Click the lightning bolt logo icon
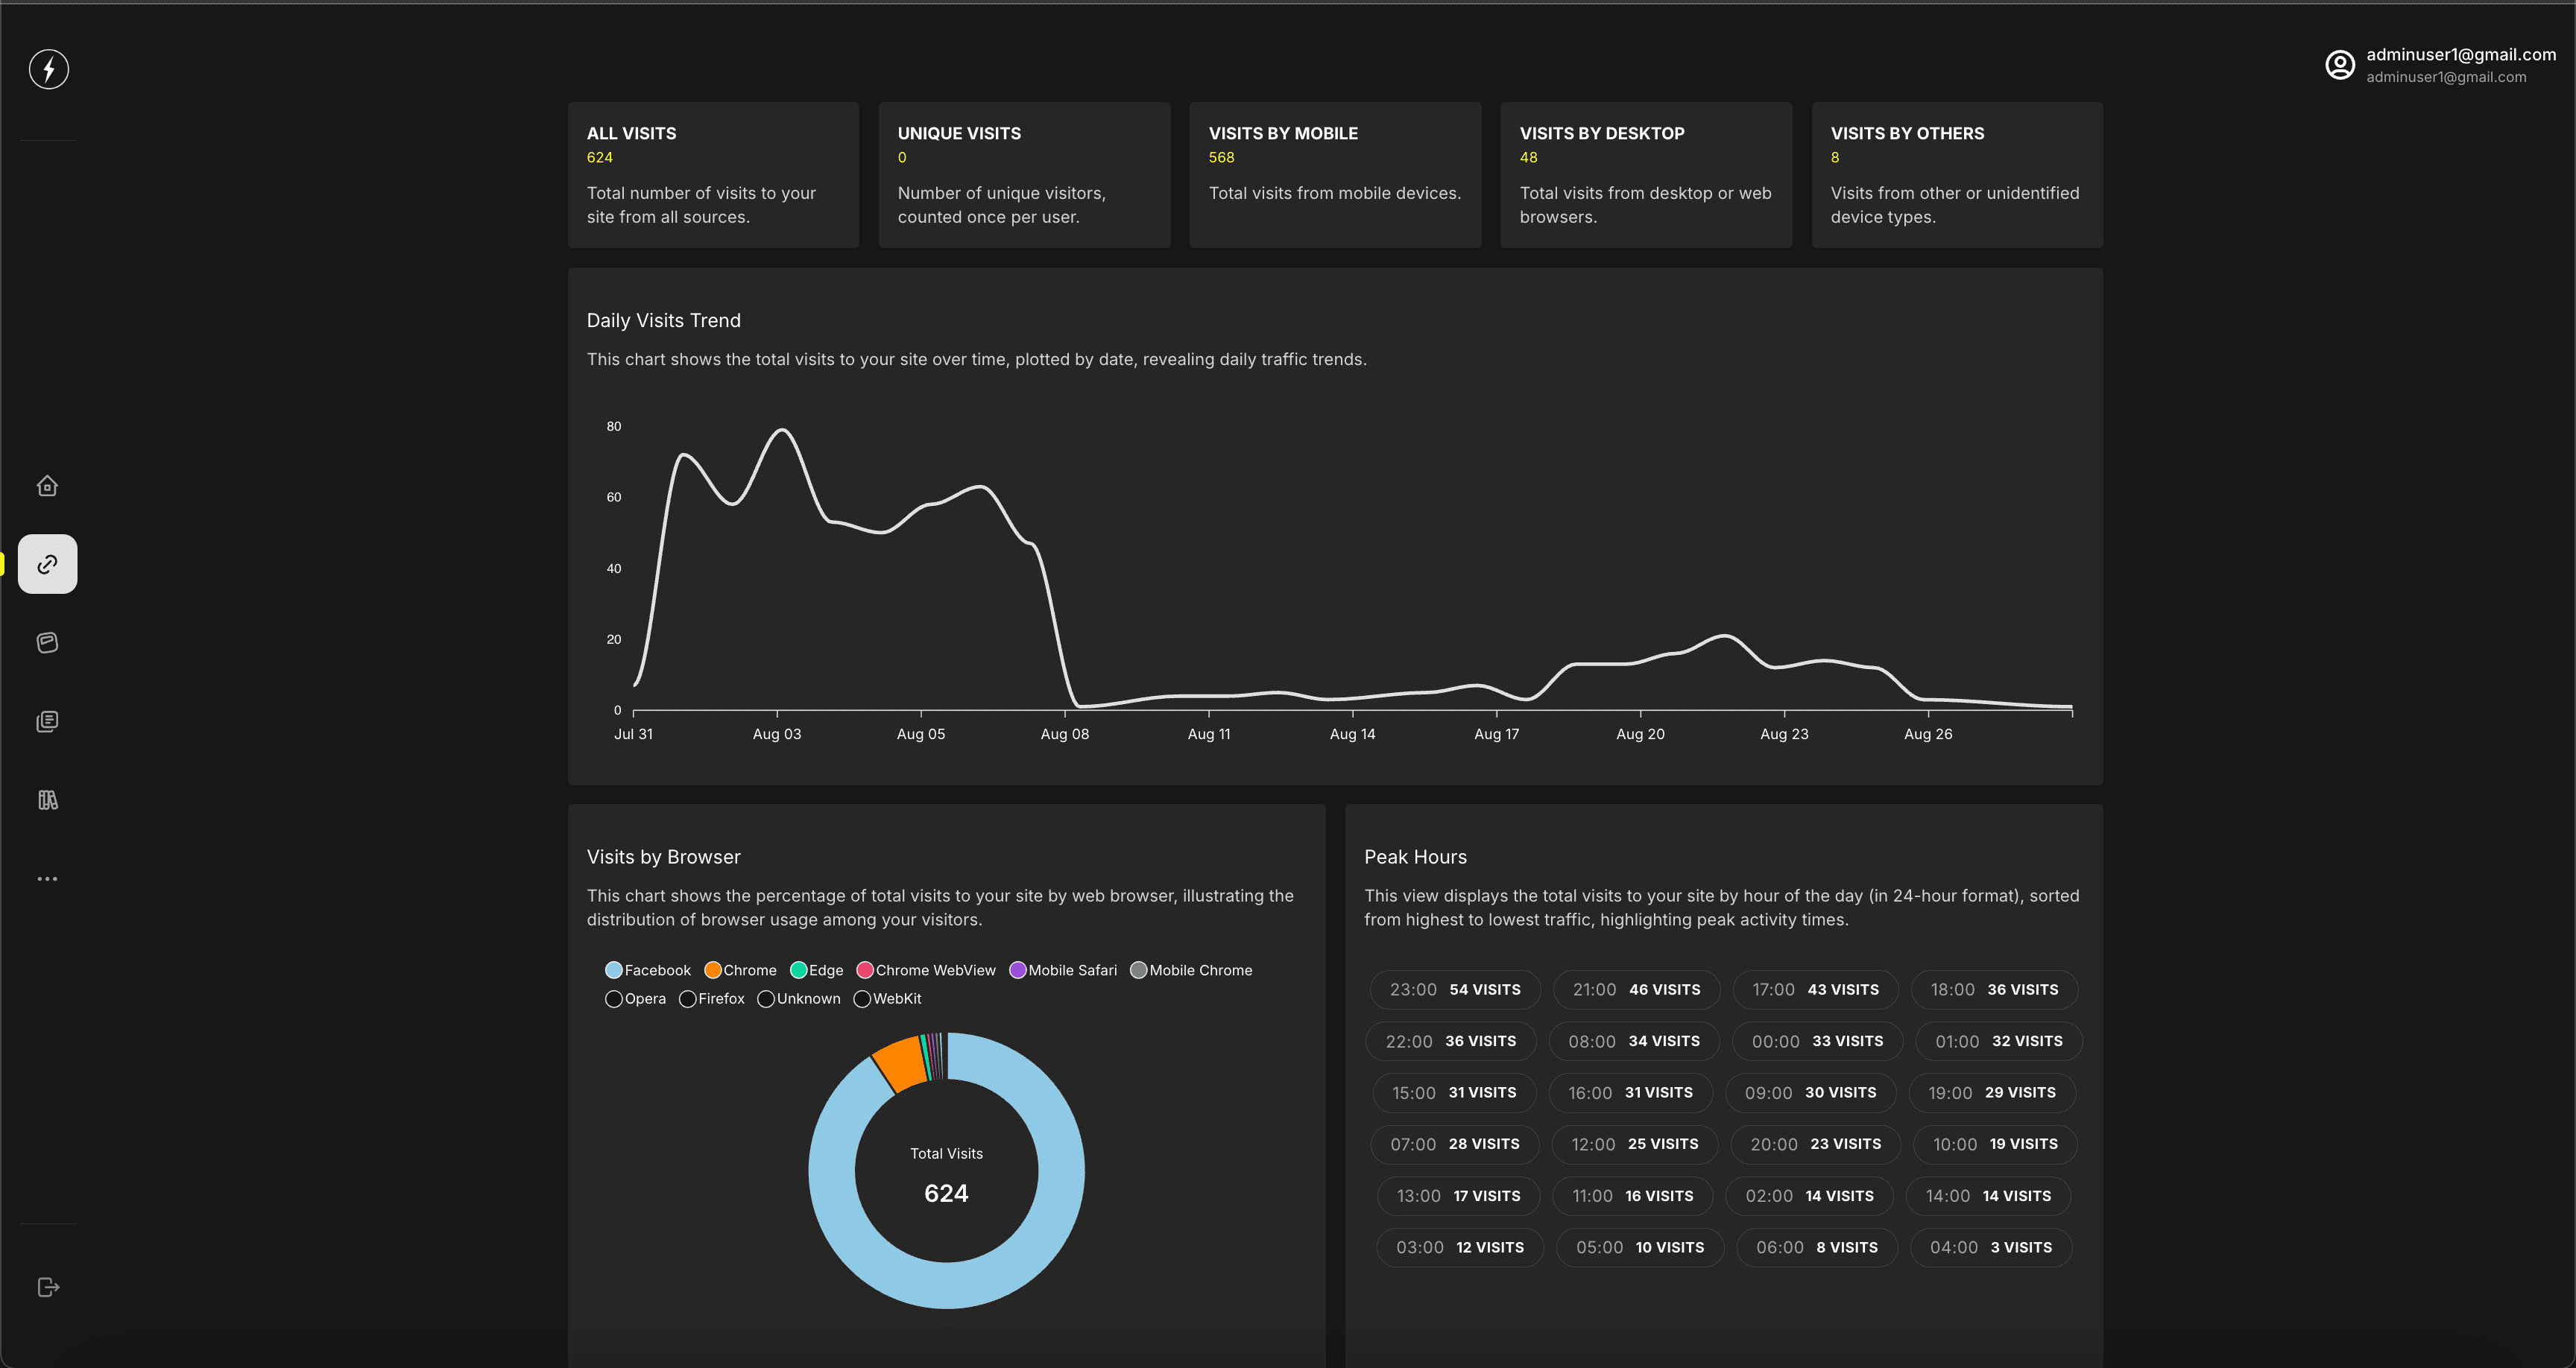 [x=48, y=69]
